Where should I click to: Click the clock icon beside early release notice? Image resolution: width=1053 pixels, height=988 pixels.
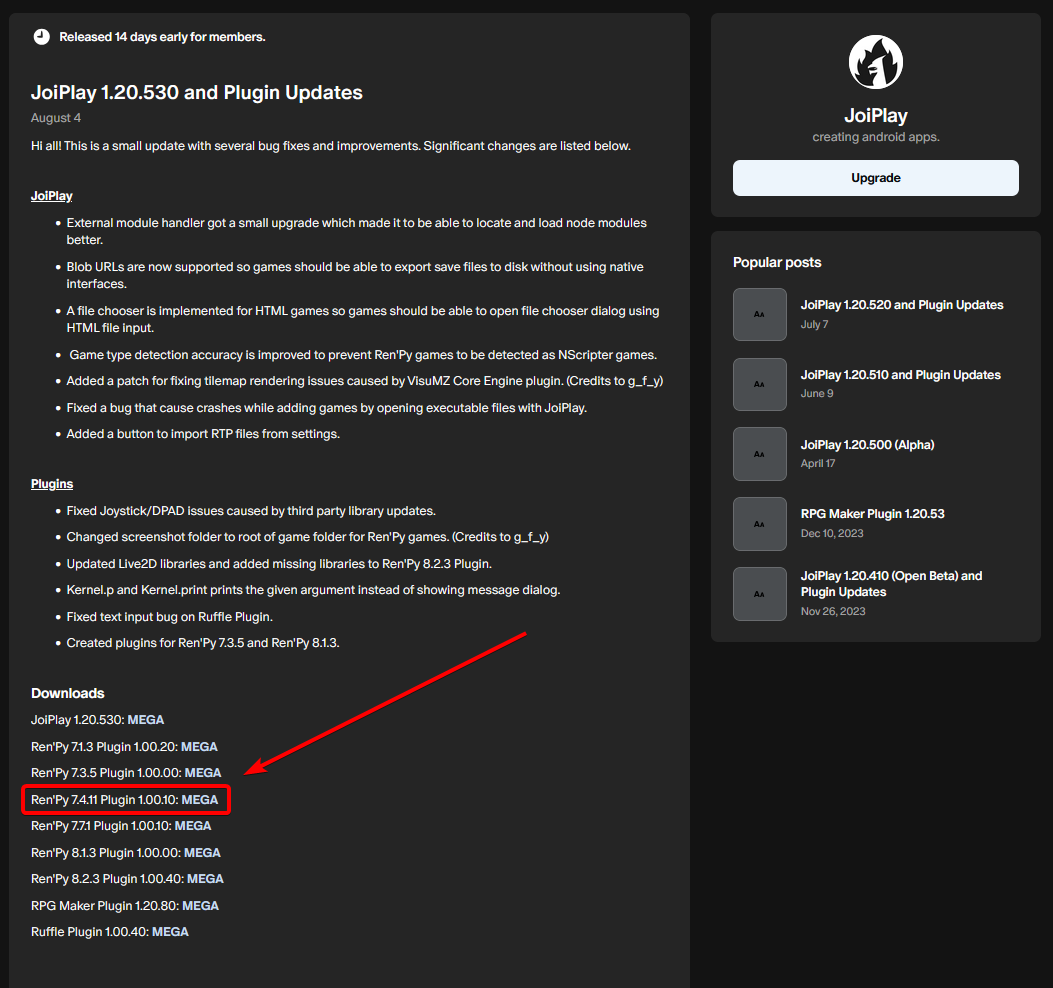(x=42, y=37)
